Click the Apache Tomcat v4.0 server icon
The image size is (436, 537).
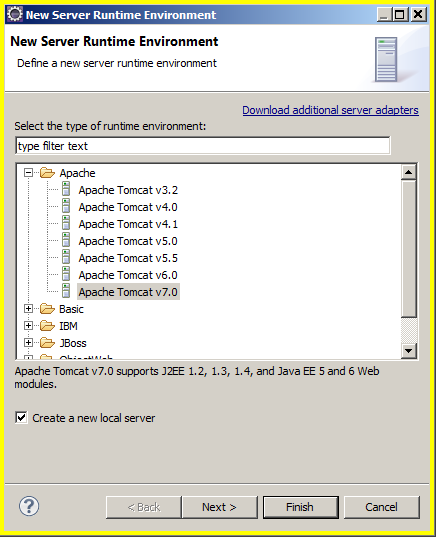pos(66,206)
